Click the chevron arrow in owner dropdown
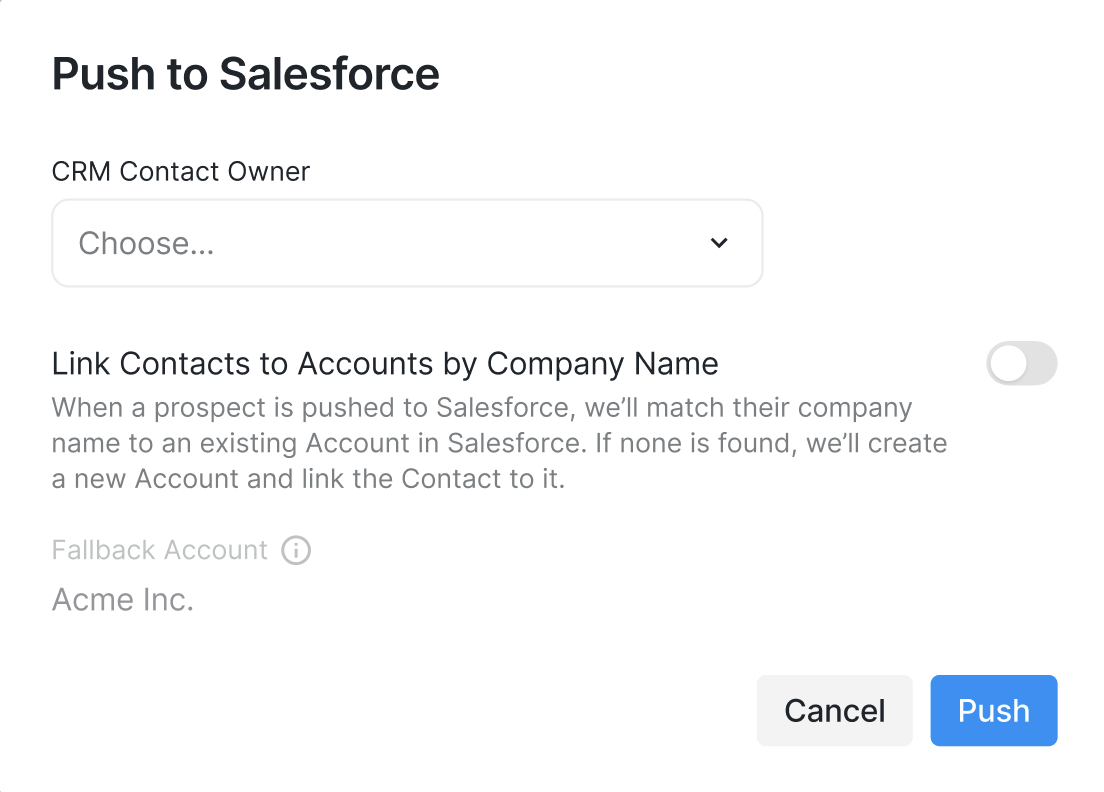The image size is (1104, 792). point(719,243)
